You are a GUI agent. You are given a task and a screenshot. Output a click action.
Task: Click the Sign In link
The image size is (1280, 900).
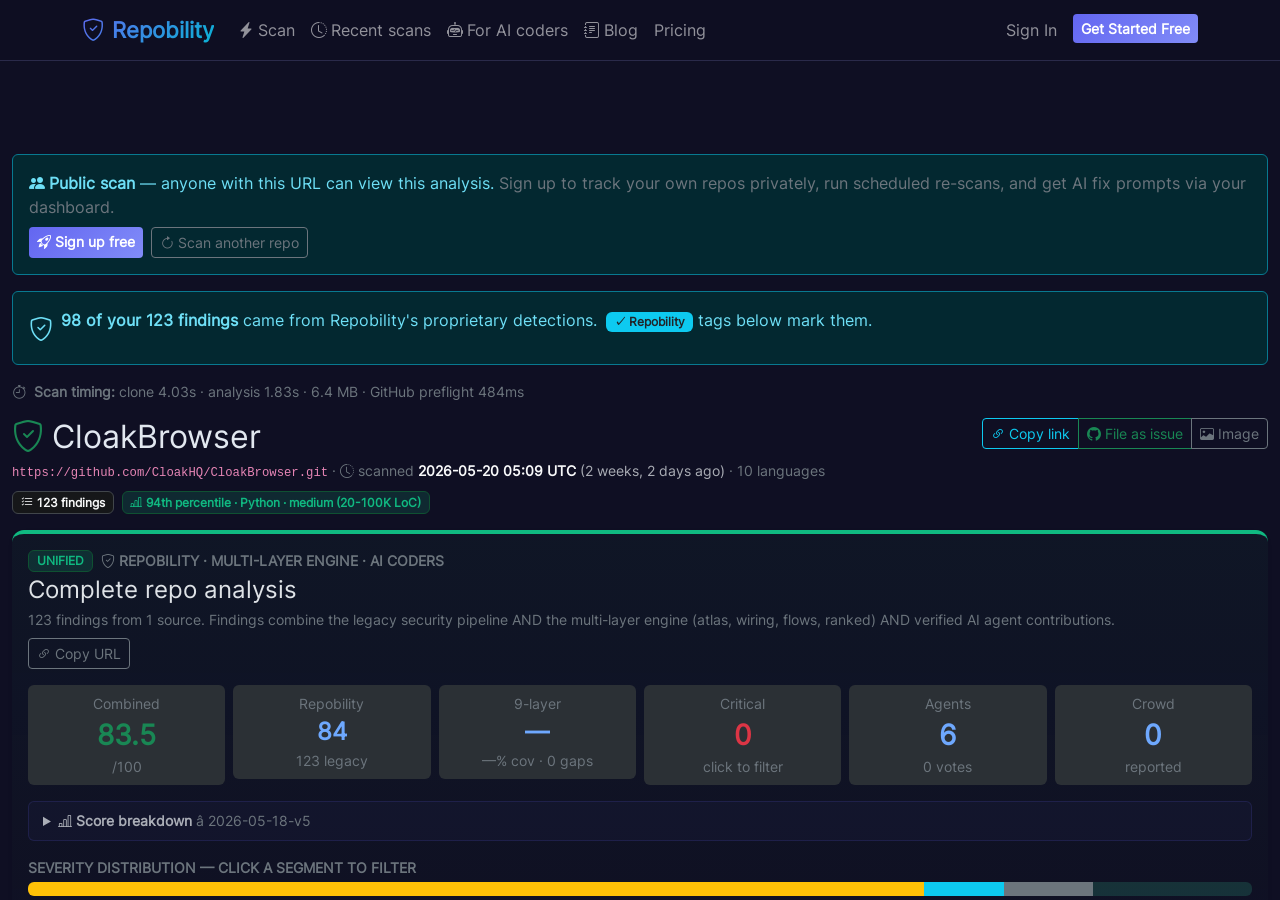[x=1031, y=30]
